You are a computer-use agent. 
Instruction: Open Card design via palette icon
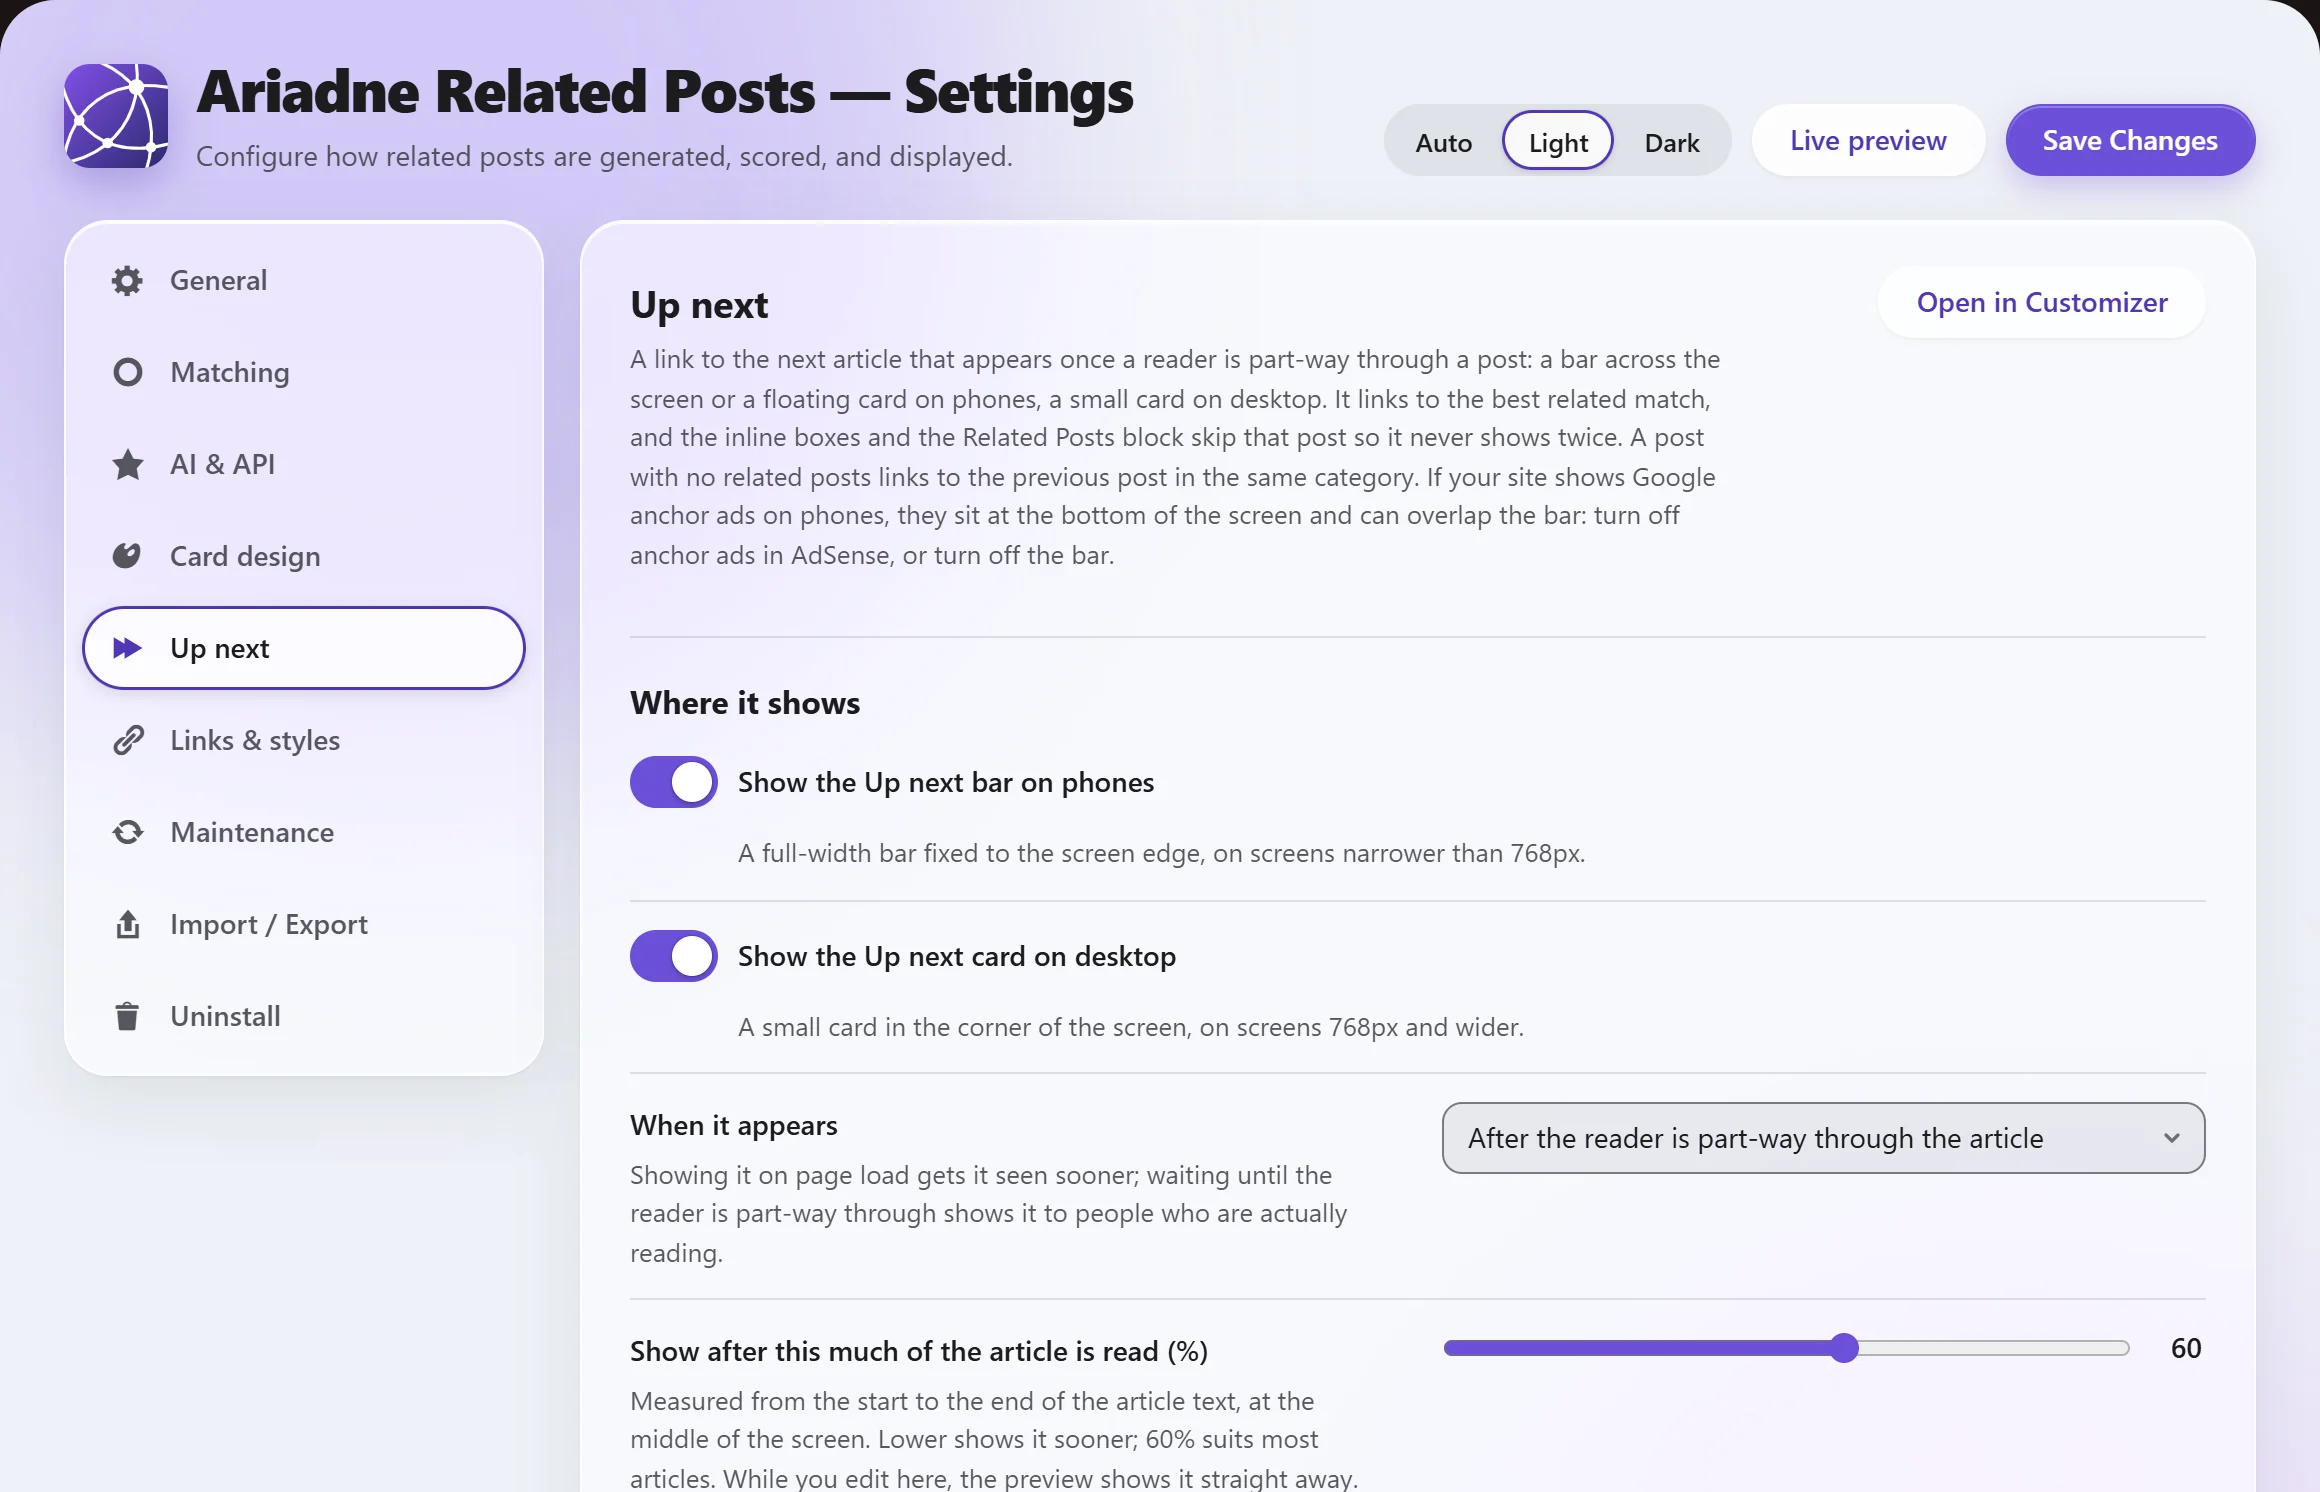point(127,556)
